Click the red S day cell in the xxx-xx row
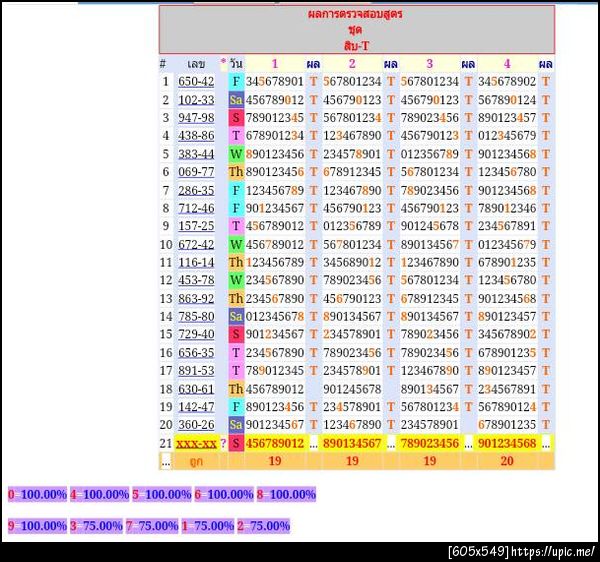 tap(236, 443)
